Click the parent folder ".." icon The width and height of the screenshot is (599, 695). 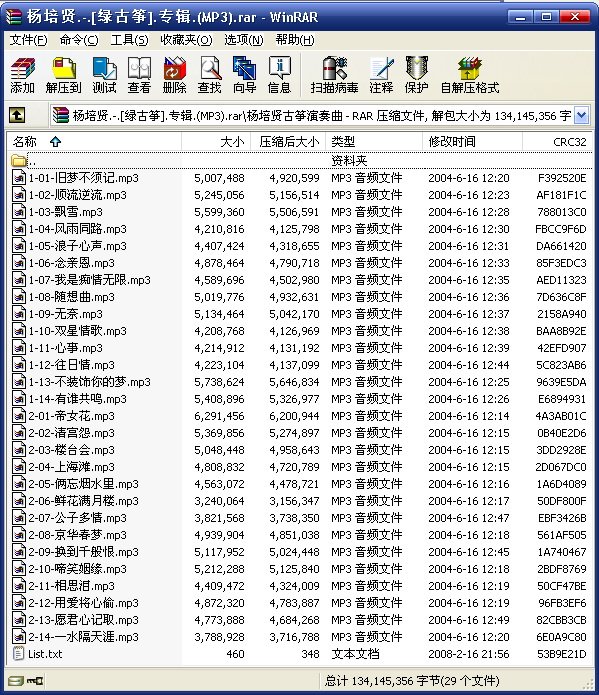pos(18,160)
